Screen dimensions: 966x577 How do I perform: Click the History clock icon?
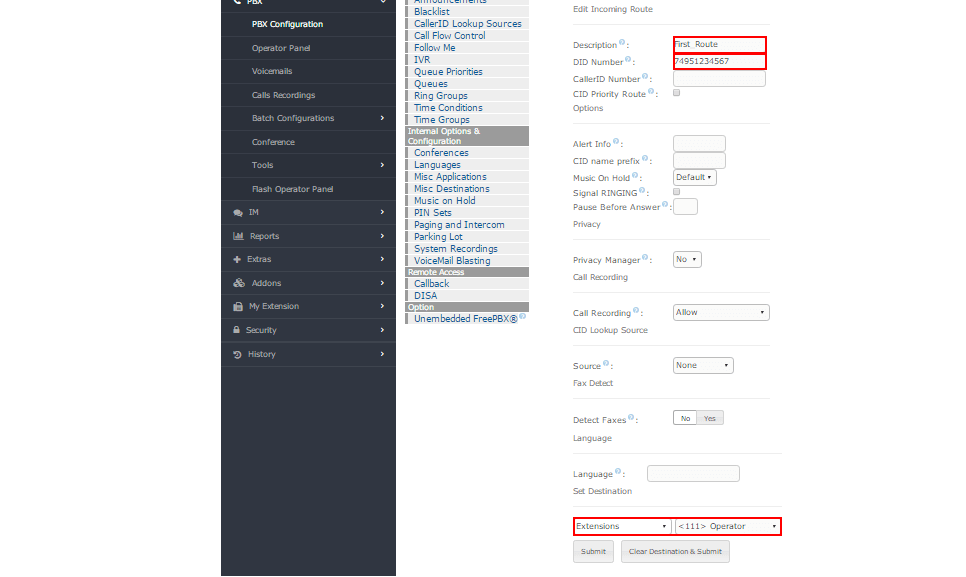(237, 354)
